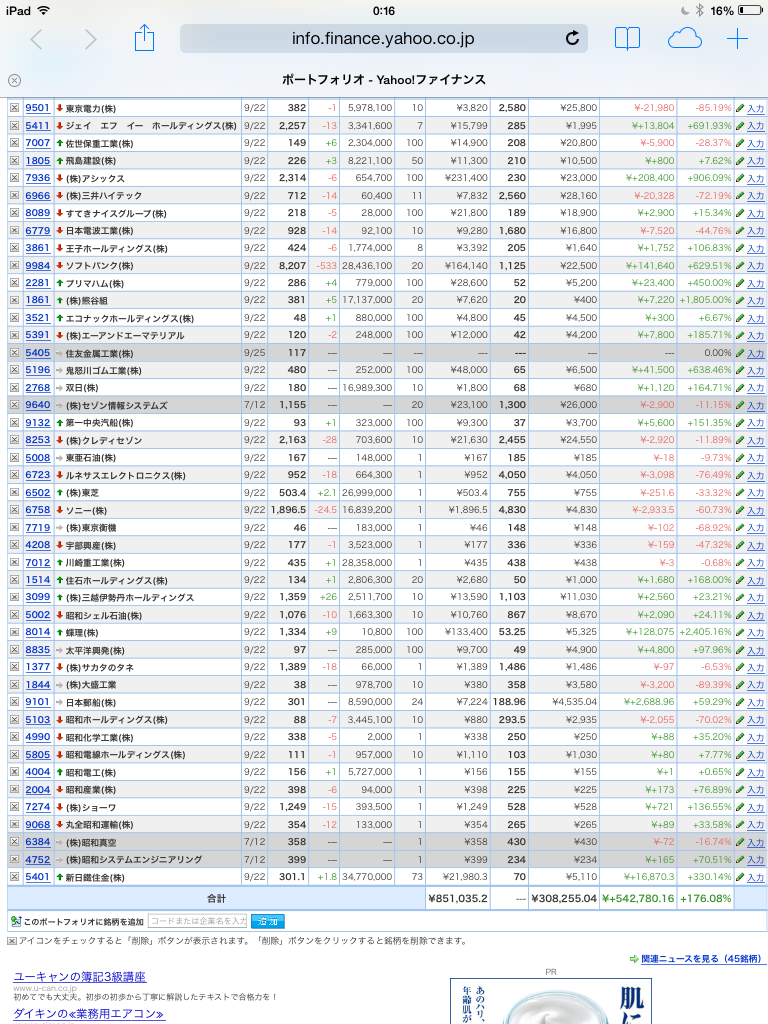Edit entry with pencil icon for 5196 鬼怒川ゴム工業
This screenshot has width=768, height=1024.
pos(740,370)
